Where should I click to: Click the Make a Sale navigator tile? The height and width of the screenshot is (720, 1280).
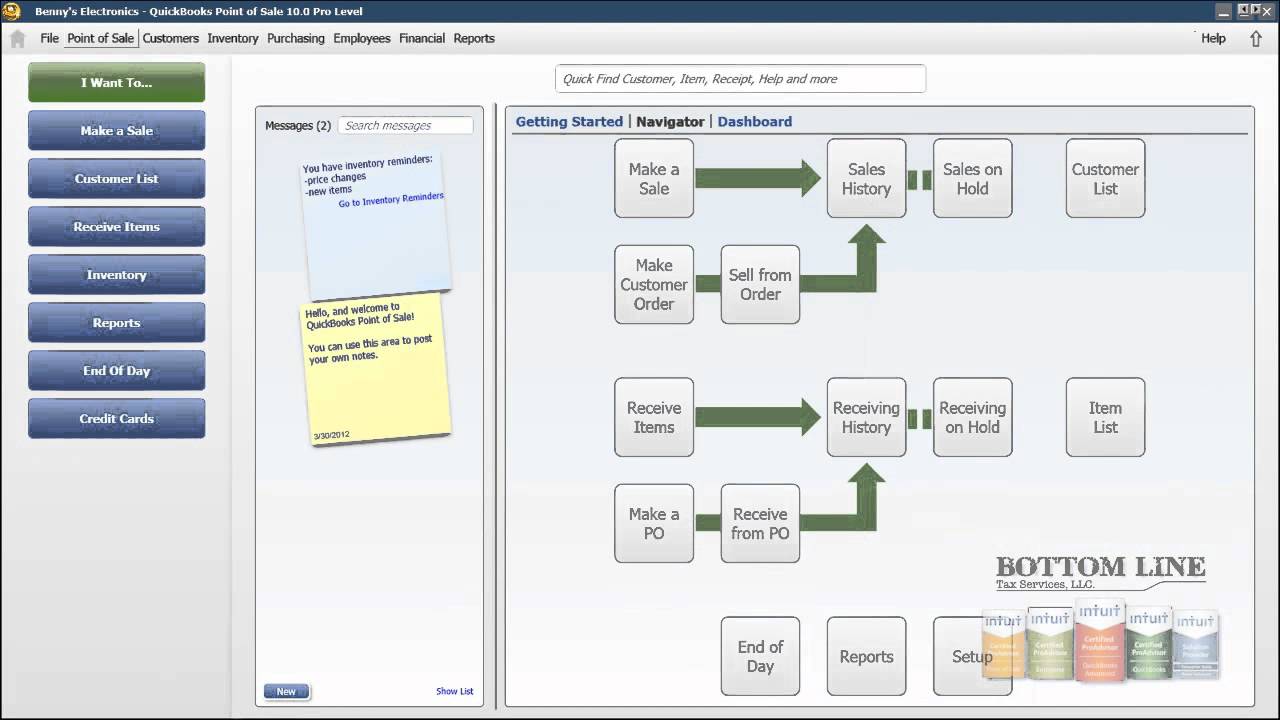(654, 178)
